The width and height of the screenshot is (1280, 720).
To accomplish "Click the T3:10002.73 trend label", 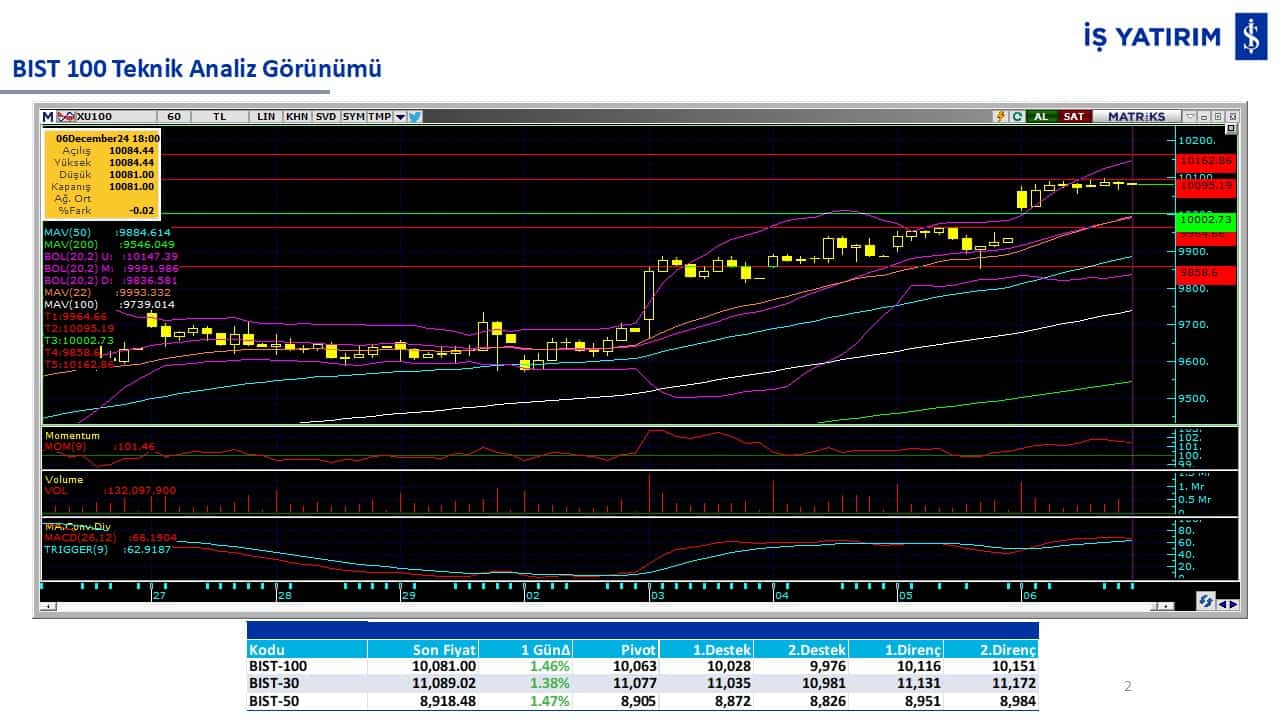I will (80, 340).
